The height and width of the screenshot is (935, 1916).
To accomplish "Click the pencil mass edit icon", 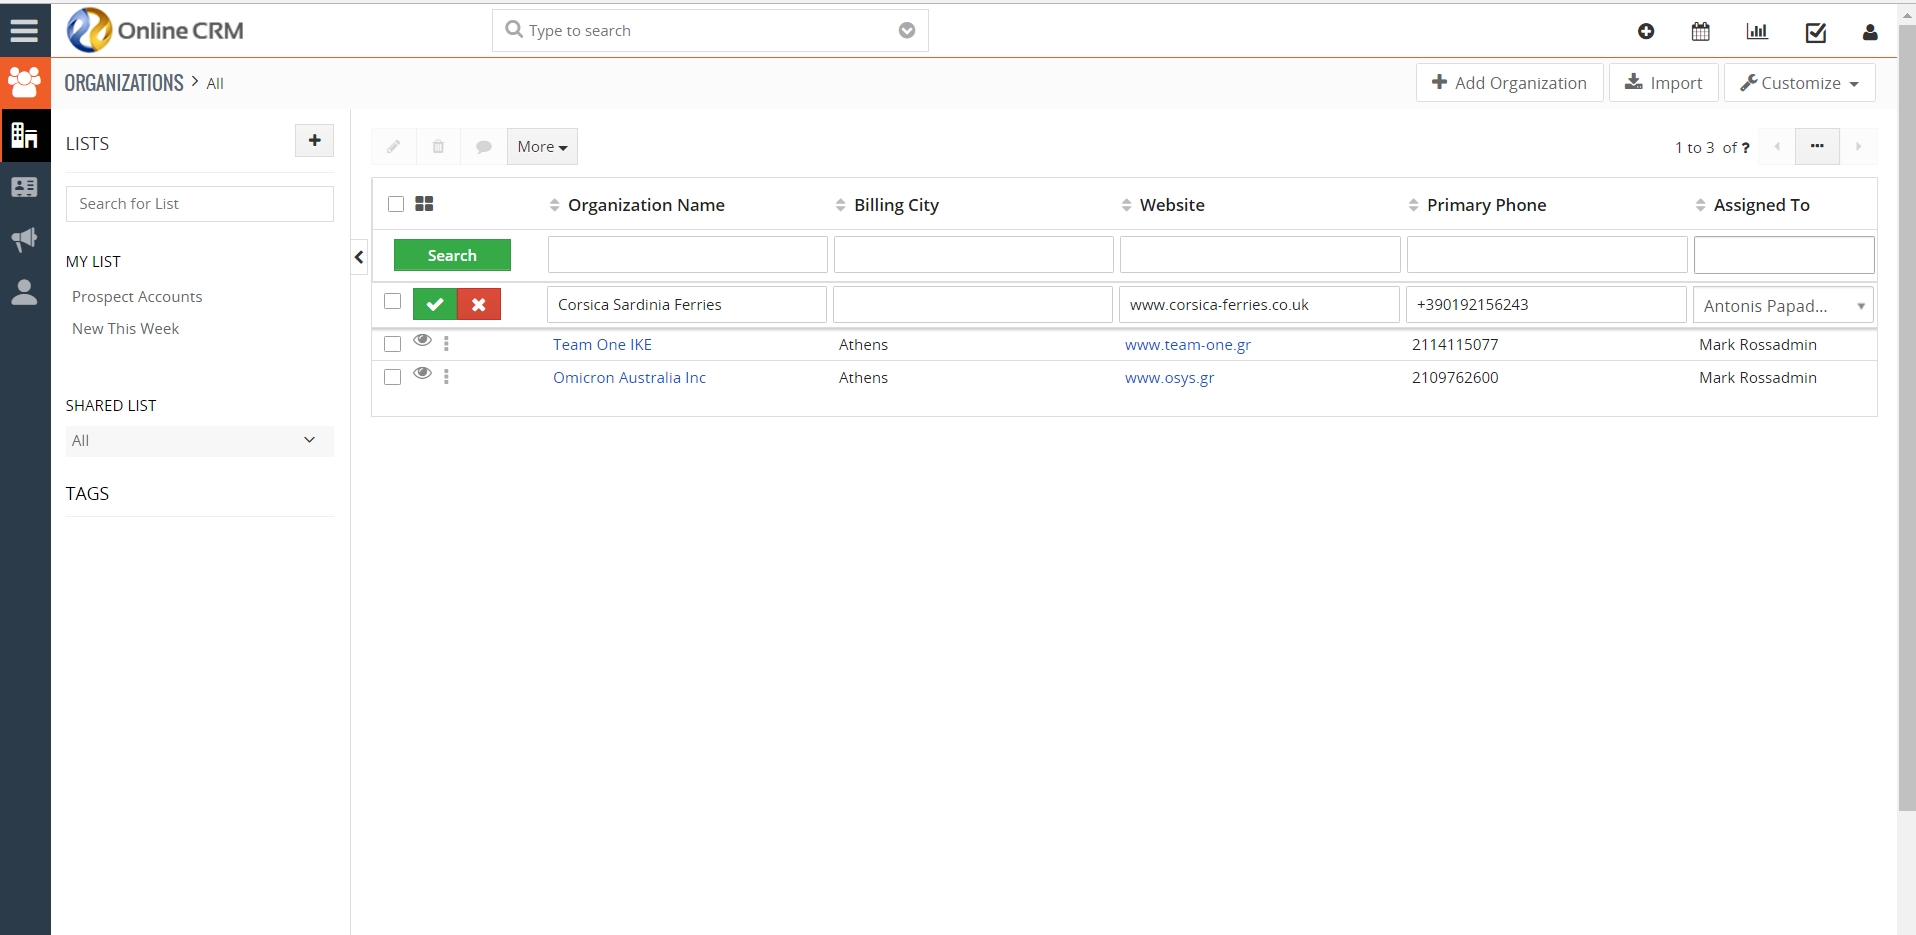I will 394,147.
